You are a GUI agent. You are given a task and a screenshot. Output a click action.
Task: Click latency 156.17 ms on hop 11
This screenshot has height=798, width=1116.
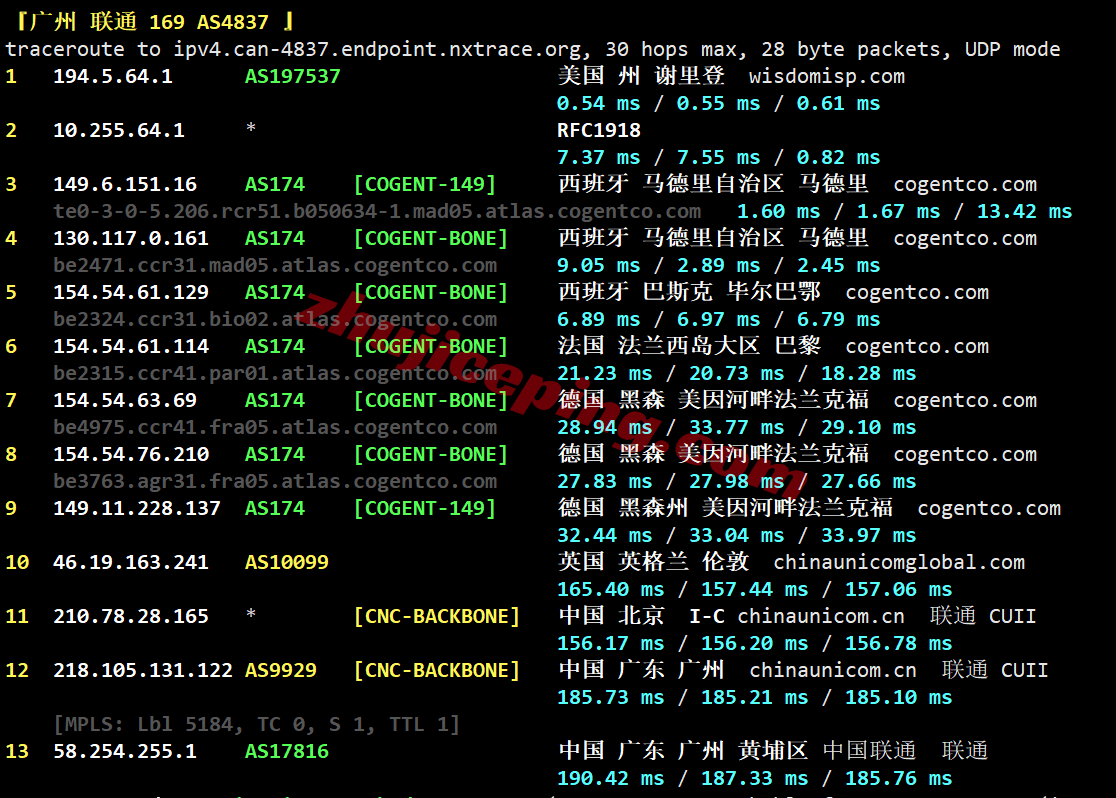click(611, 644)
